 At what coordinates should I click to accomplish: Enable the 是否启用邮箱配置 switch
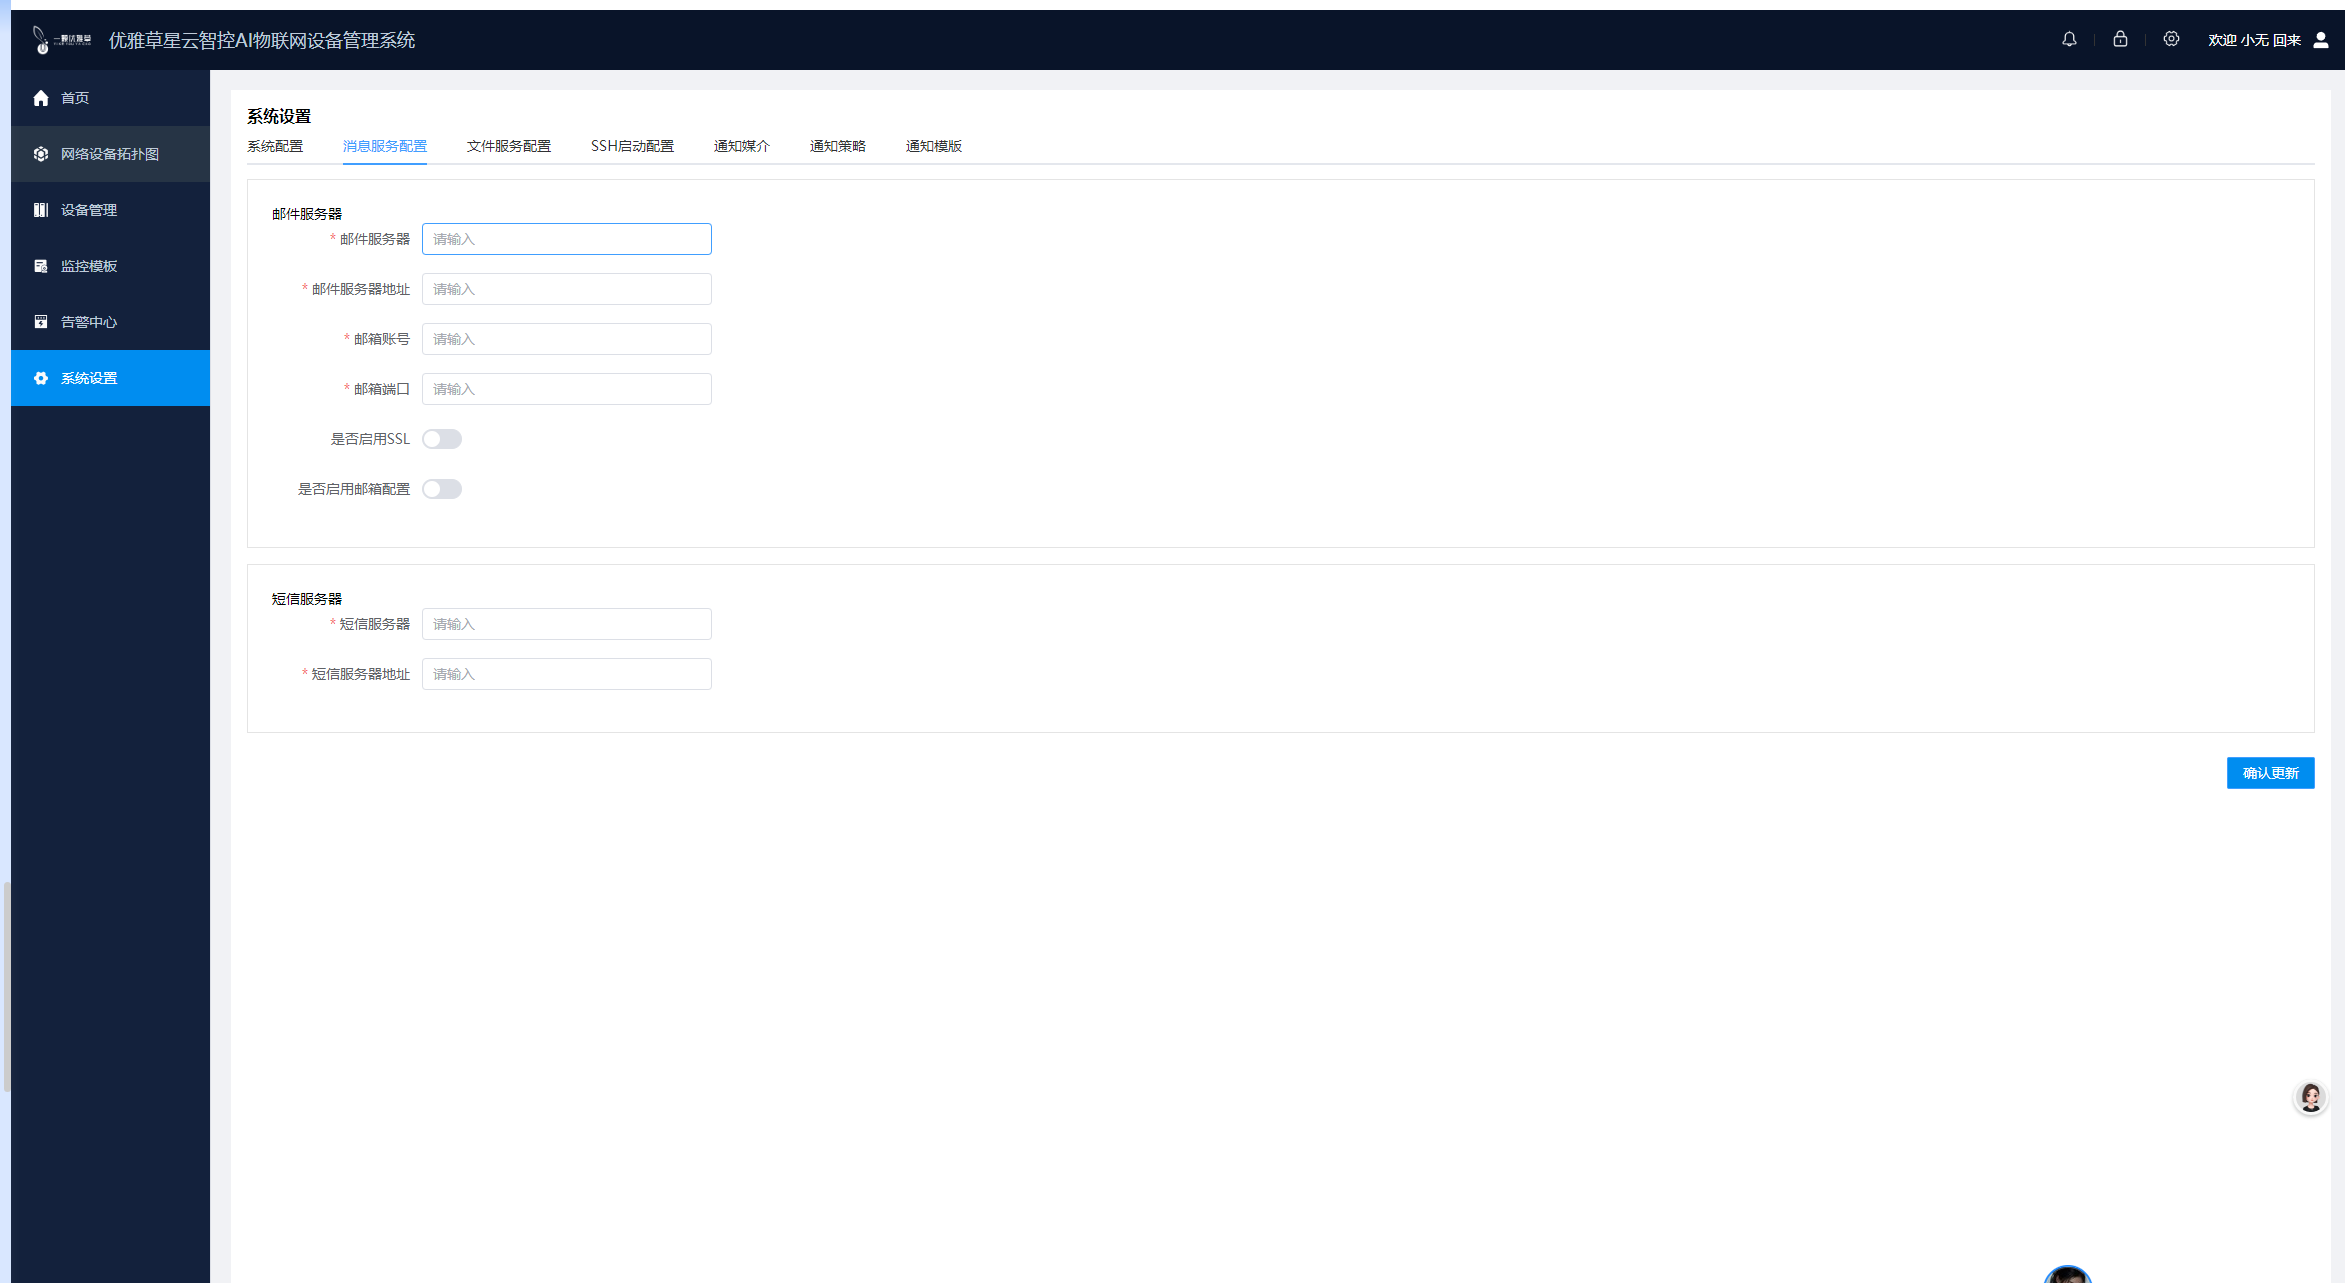(441, 489)
